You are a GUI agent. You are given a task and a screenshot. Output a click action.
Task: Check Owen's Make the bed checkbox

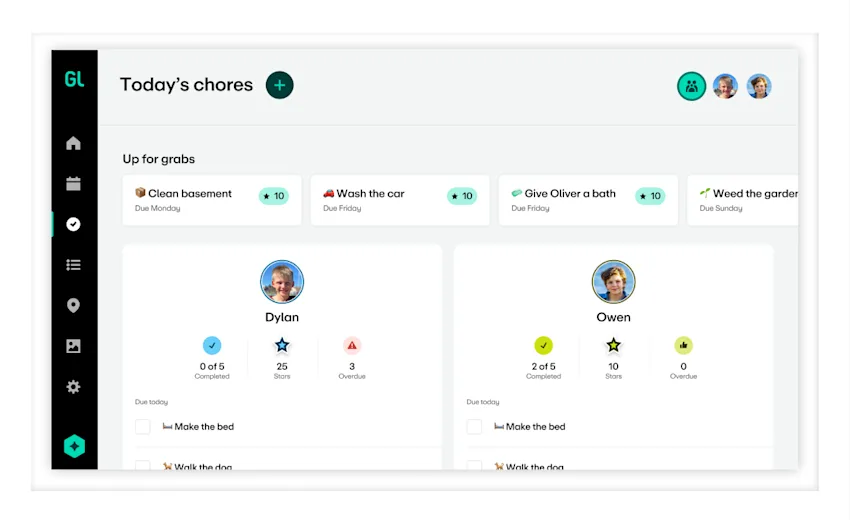pyautogui.click(x=474, y=427)
